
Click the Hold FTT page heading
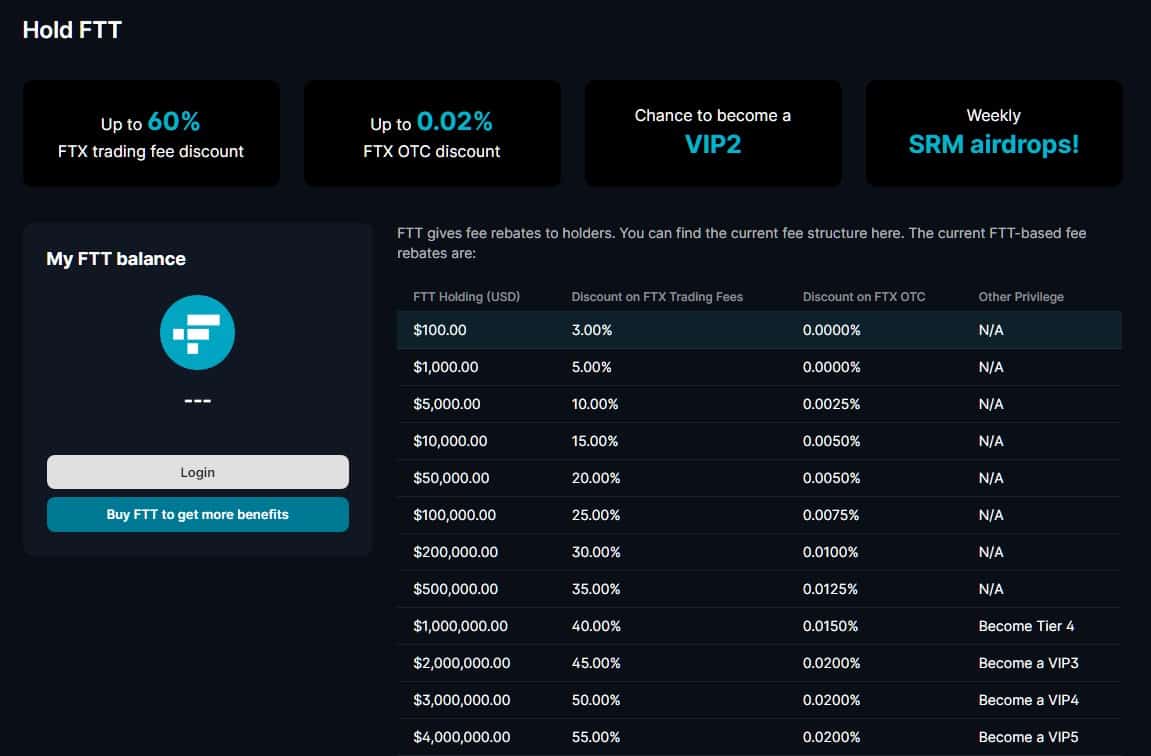coord(72,30)
